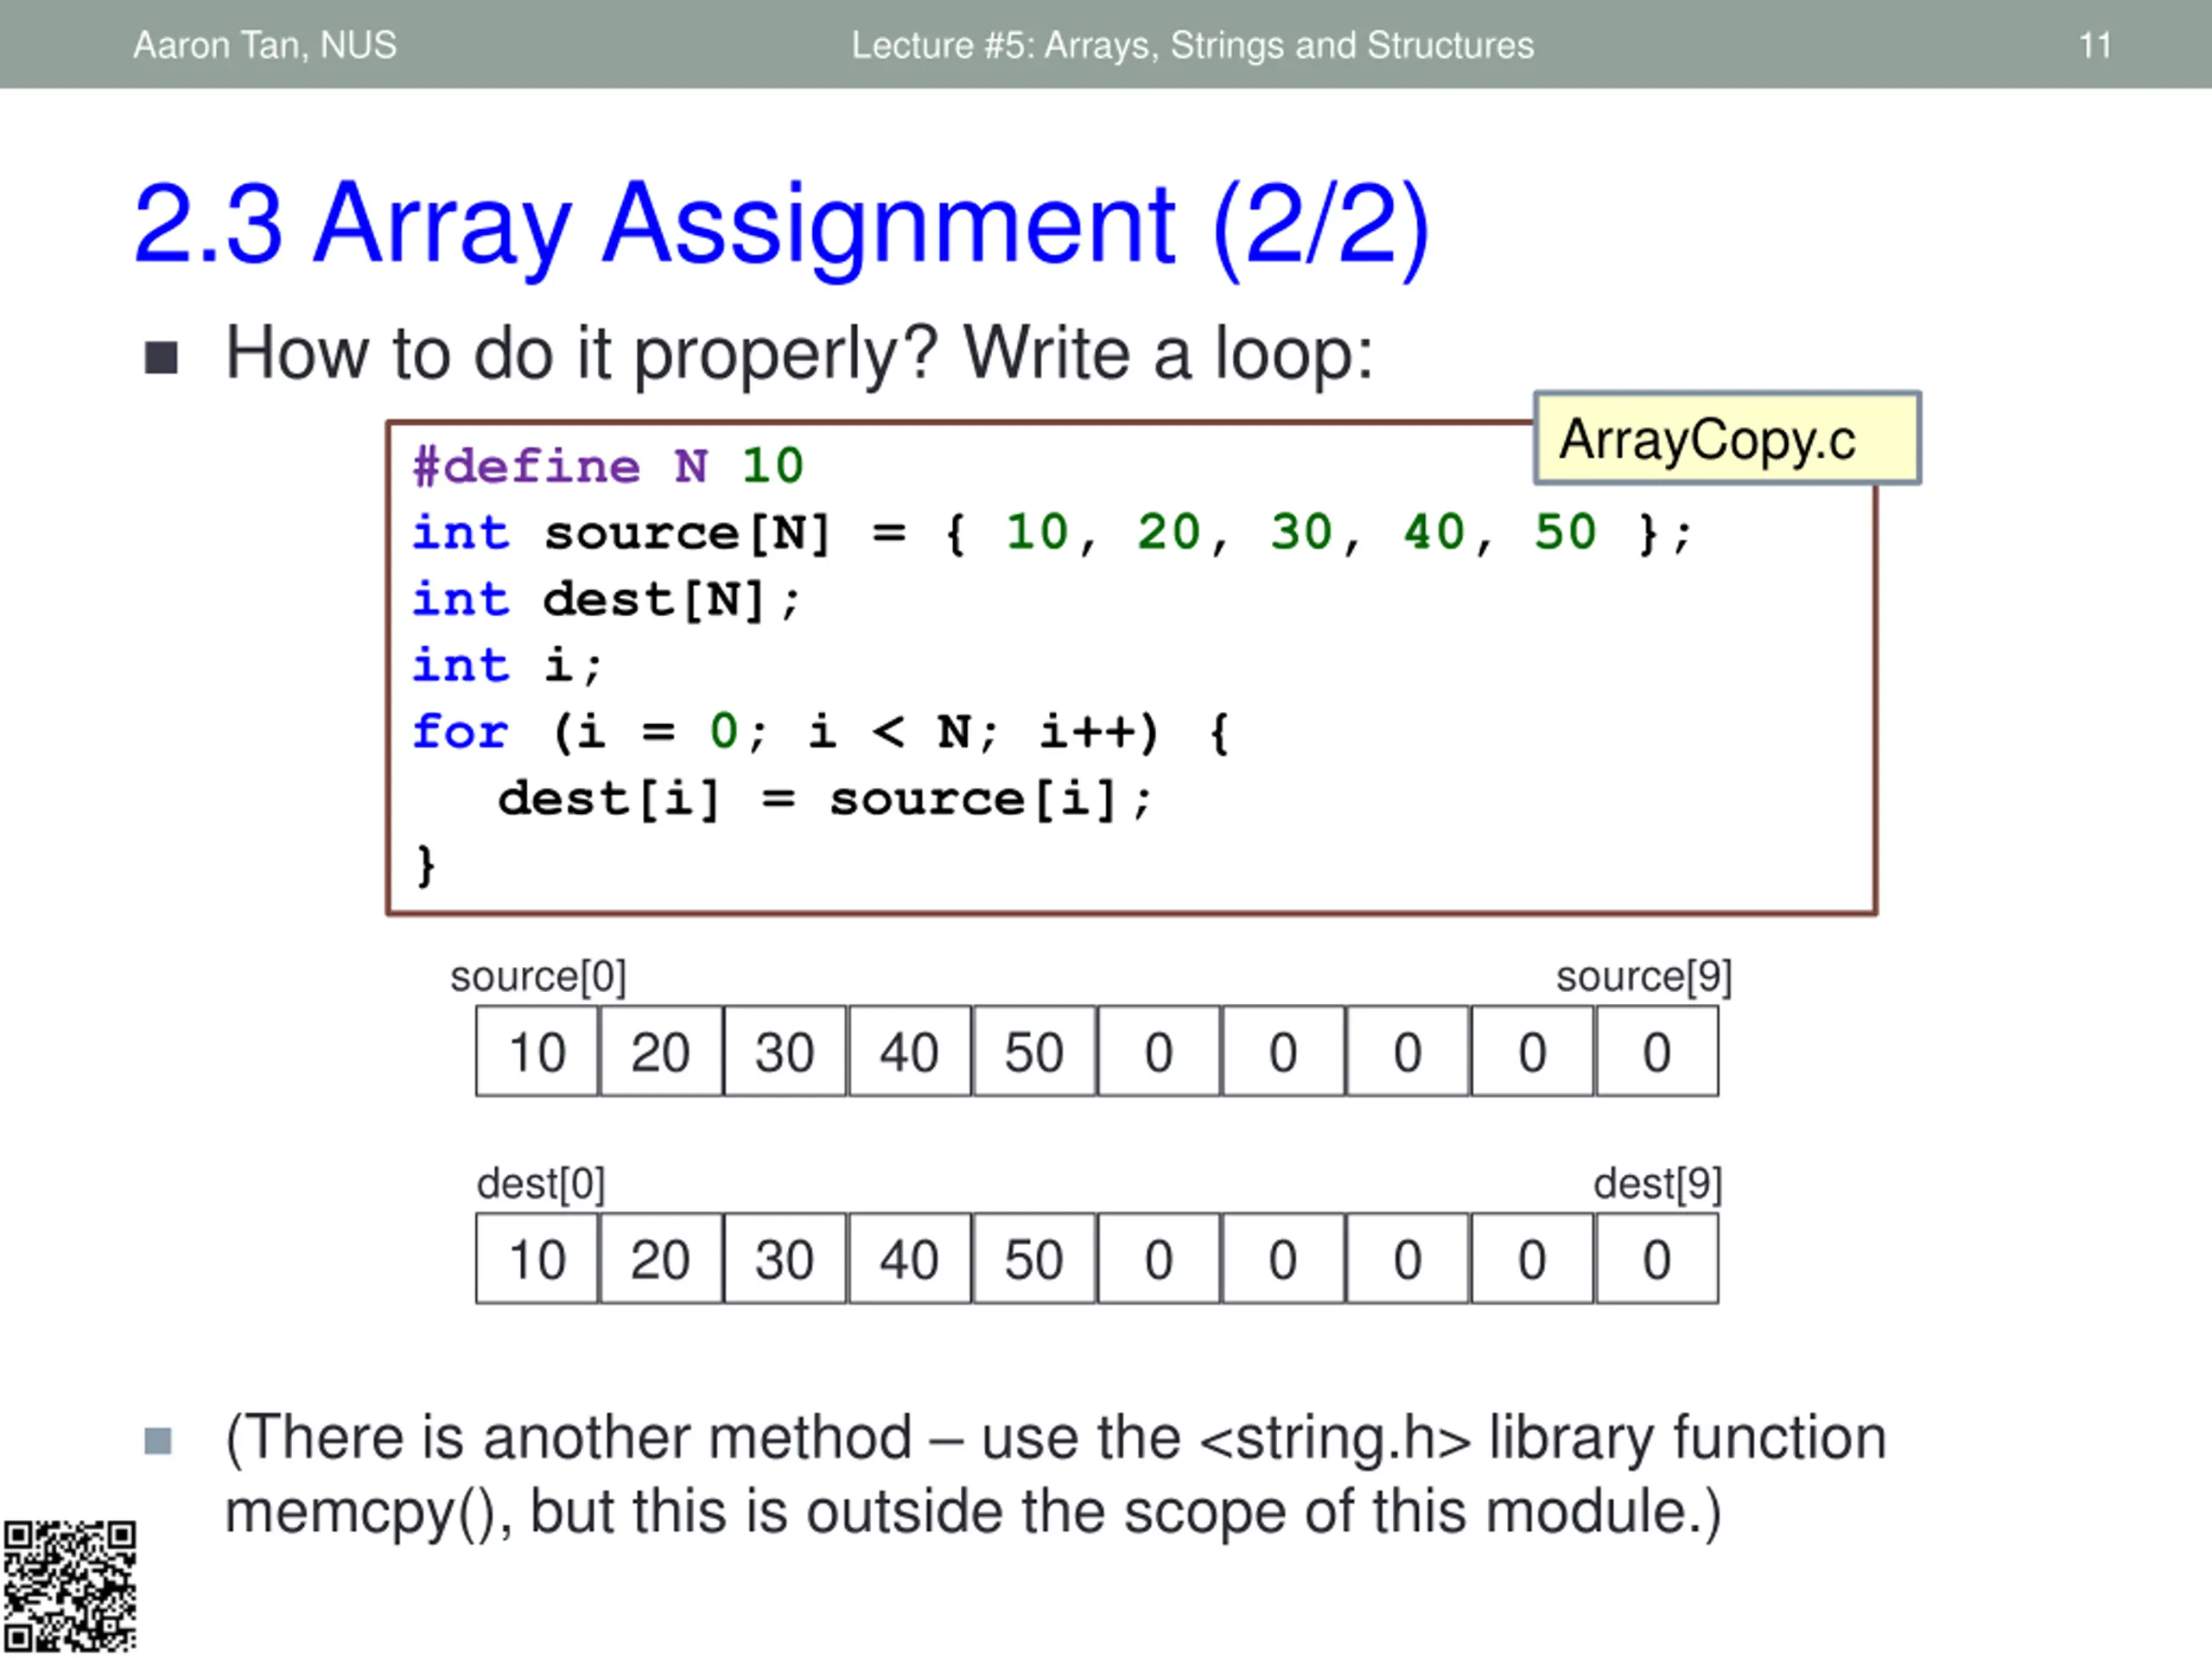Click the '#define N 10' code line

609,466
